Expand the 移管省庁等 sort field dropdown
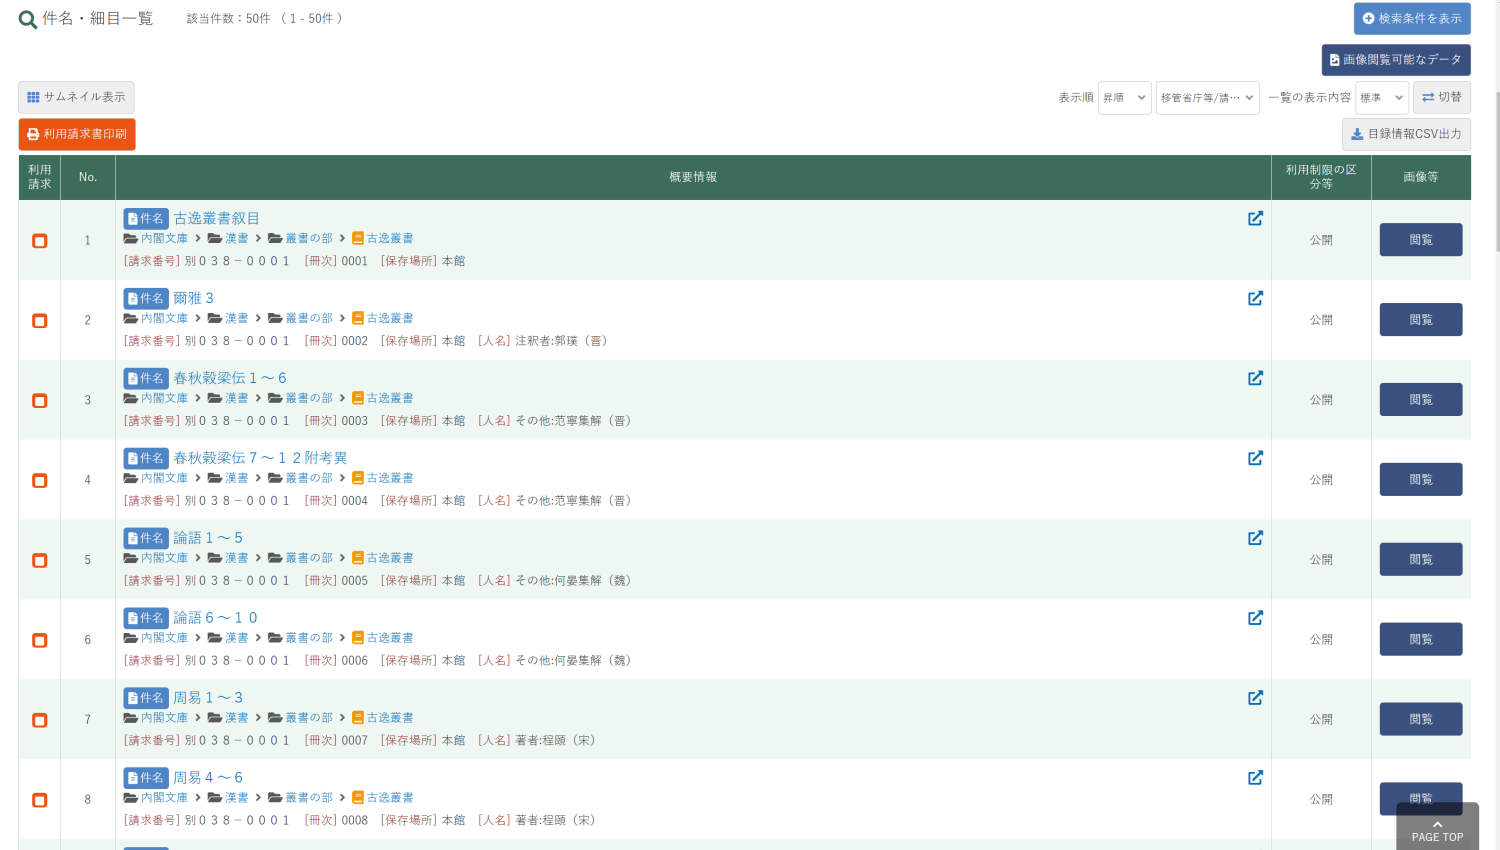1500x850 pixels. [x=1207, y=98]
